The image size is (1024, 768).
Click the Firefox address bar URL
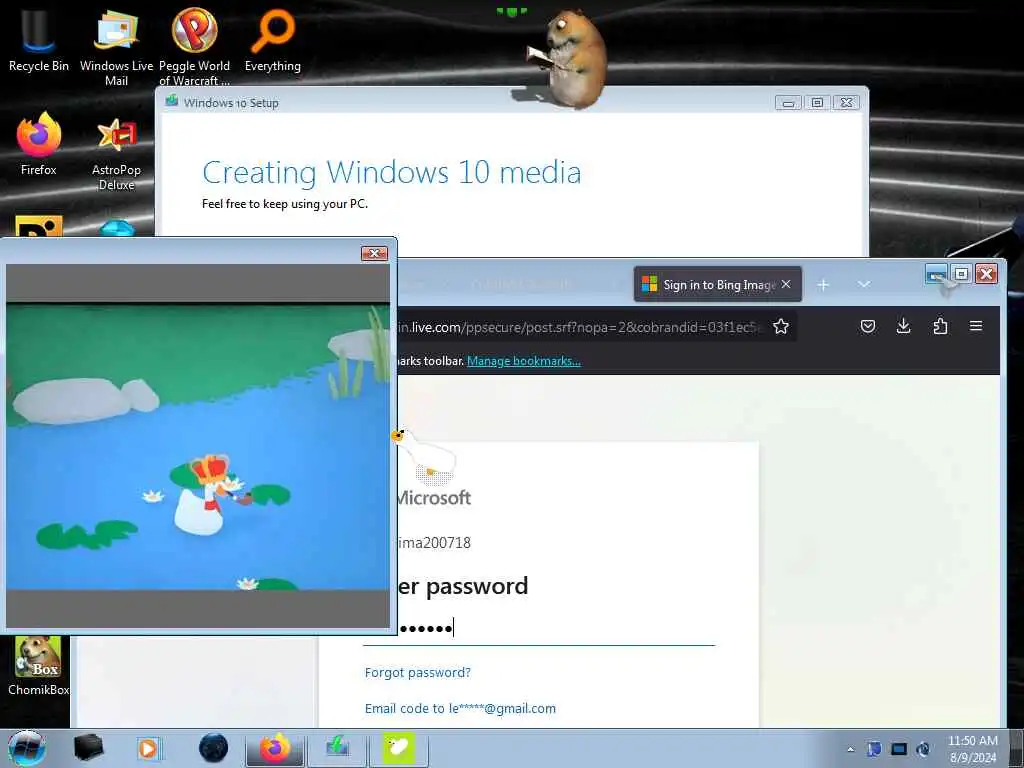[x=578, y=327]
